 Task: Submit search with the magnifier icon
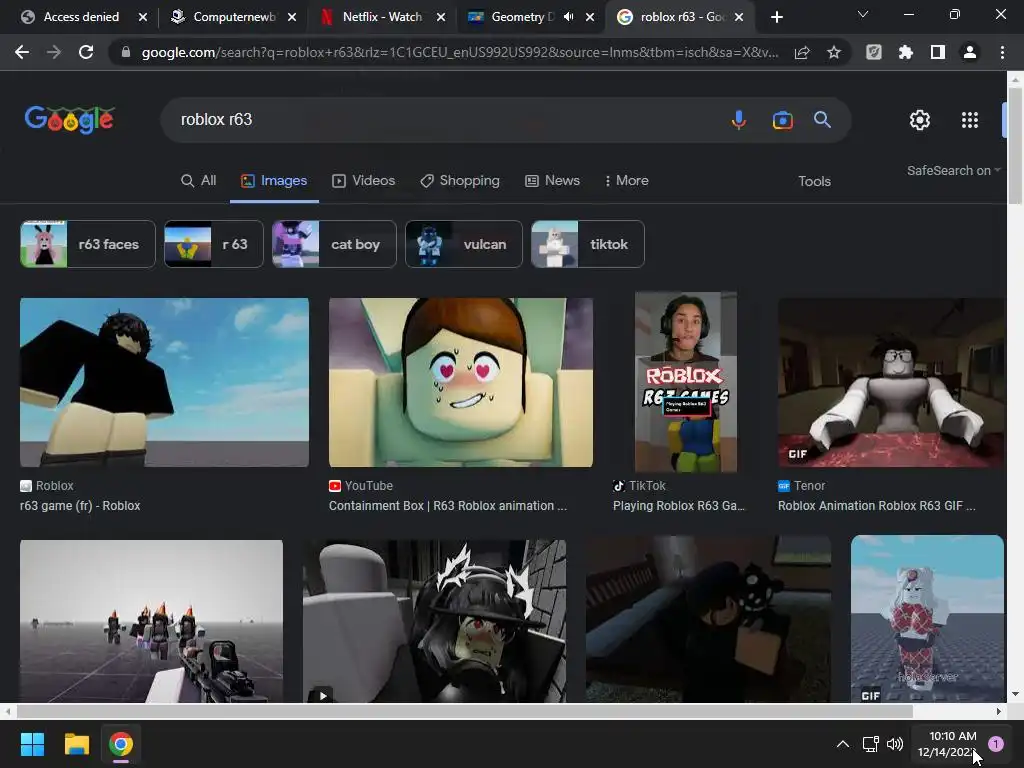[x=822, y=120]
